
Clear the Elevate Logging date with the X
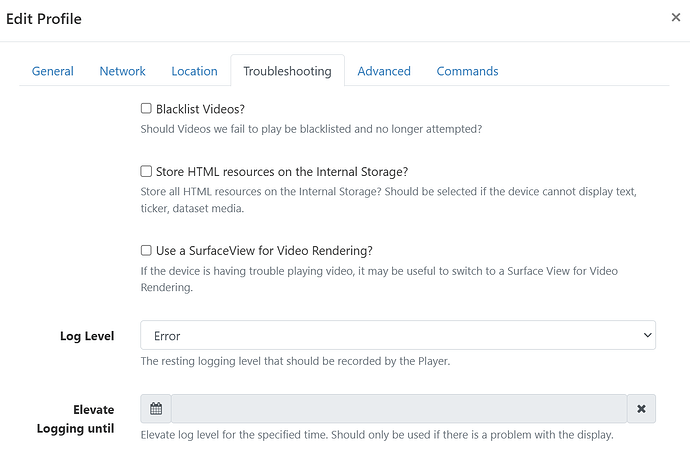pyautogui.click(x=641, y=409)
